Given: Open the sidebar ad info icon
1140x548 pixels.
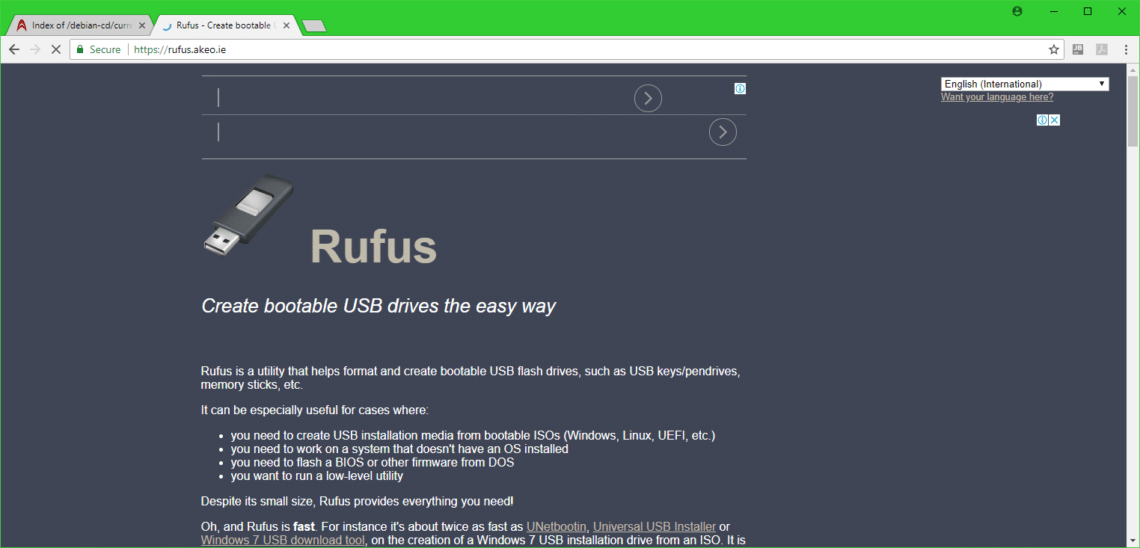Looking at the screenshot, I should (1042, 120).
